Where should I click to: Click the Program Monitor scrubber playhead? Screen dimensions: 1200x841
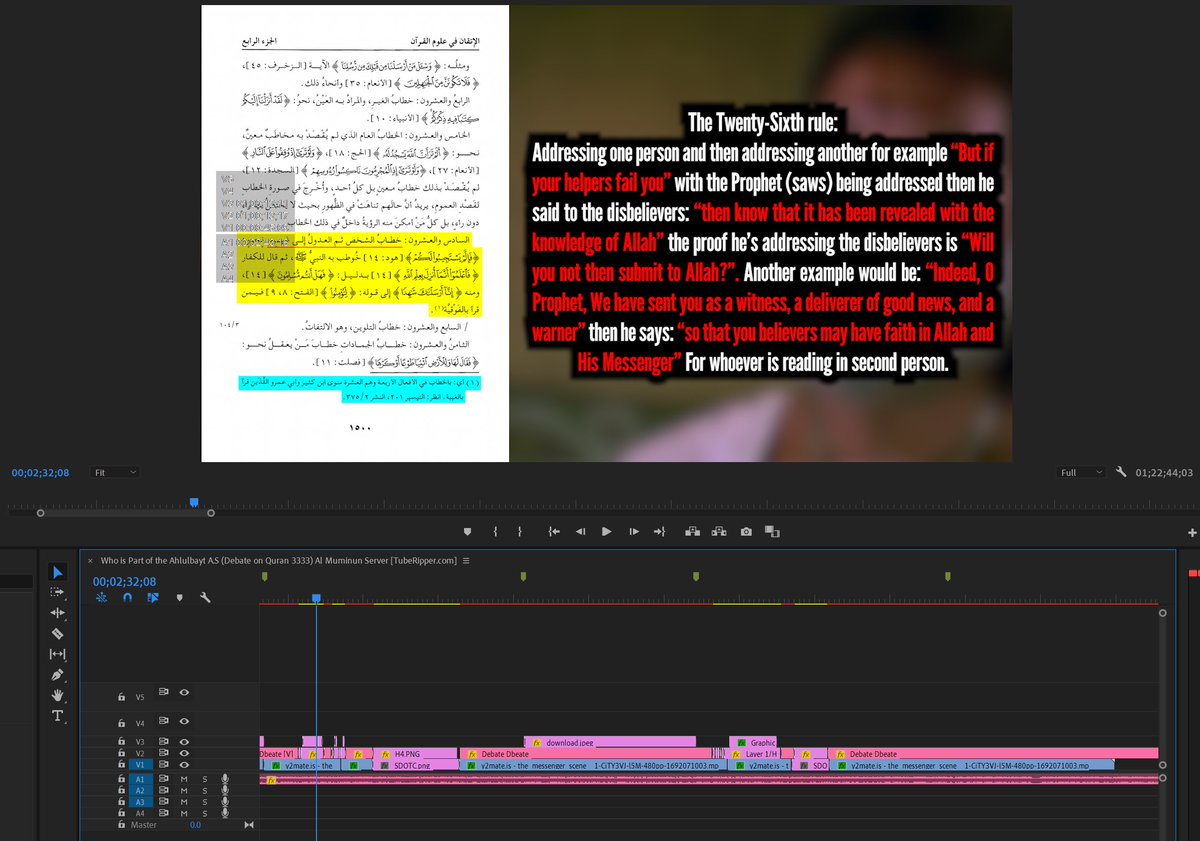click(x=194, y=502)
